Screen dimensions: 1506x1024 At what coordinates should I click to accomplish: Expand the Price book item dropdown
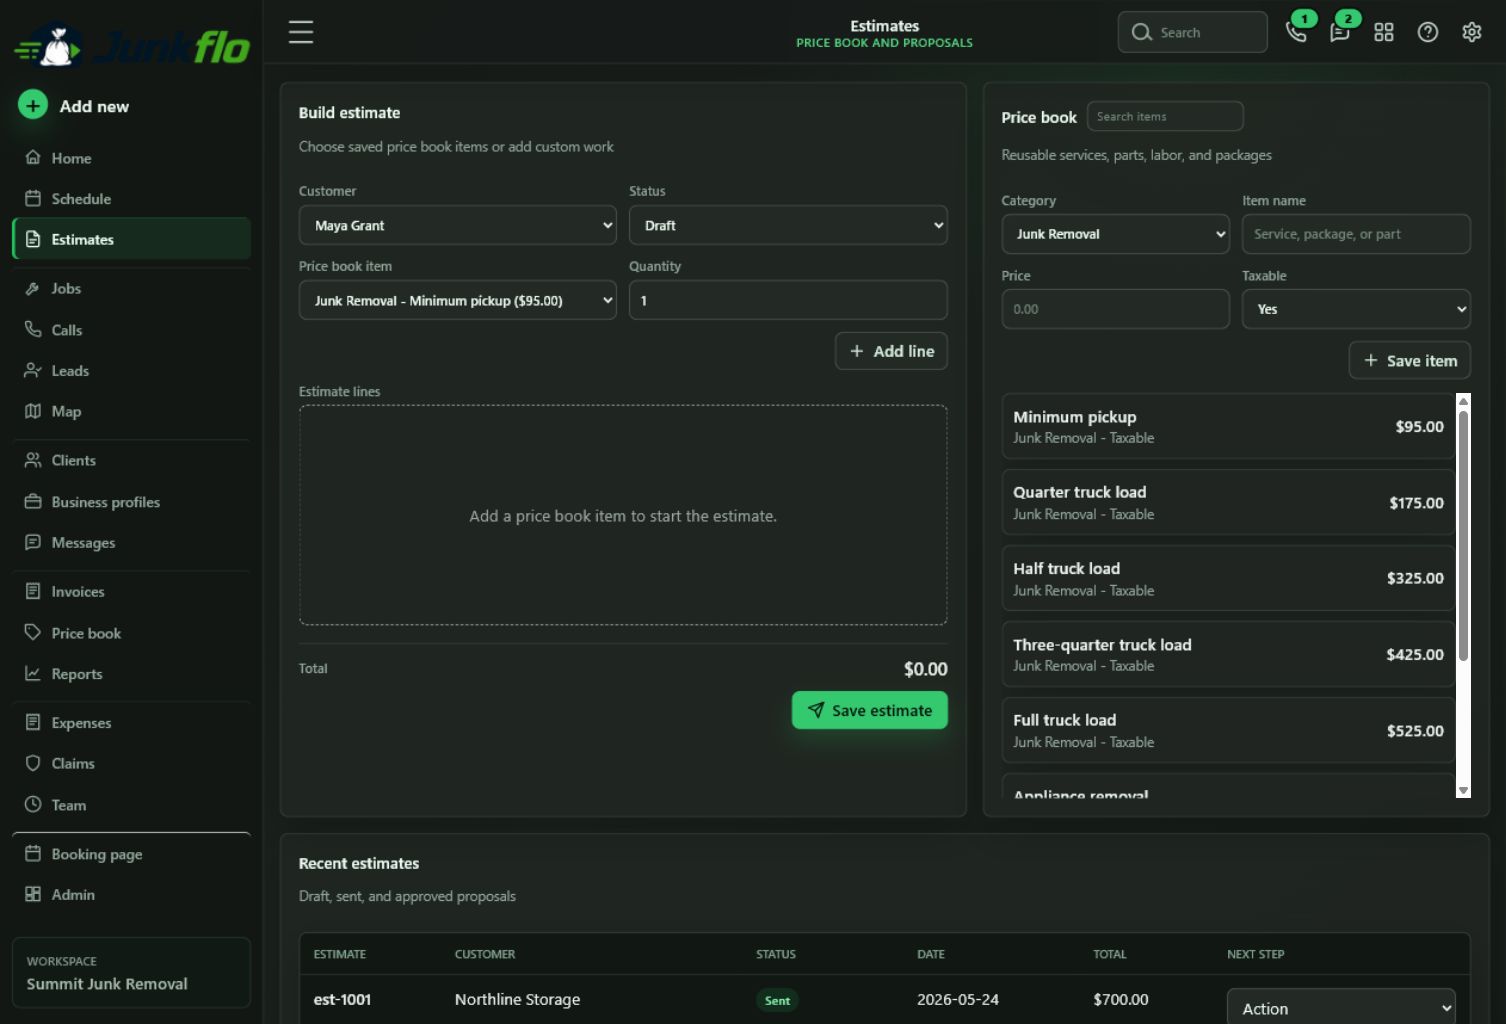click(x=458, y=300)
